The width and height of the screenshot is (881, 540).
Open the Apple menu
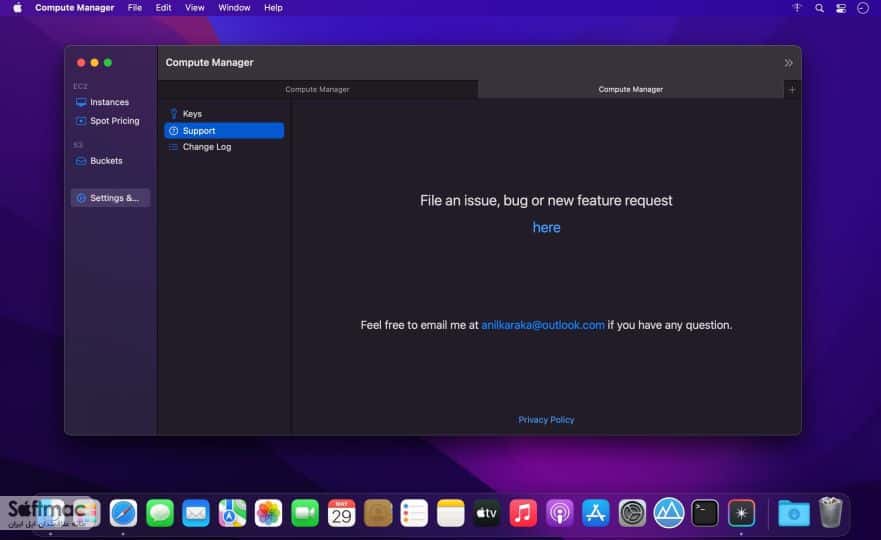coord(17,8)
